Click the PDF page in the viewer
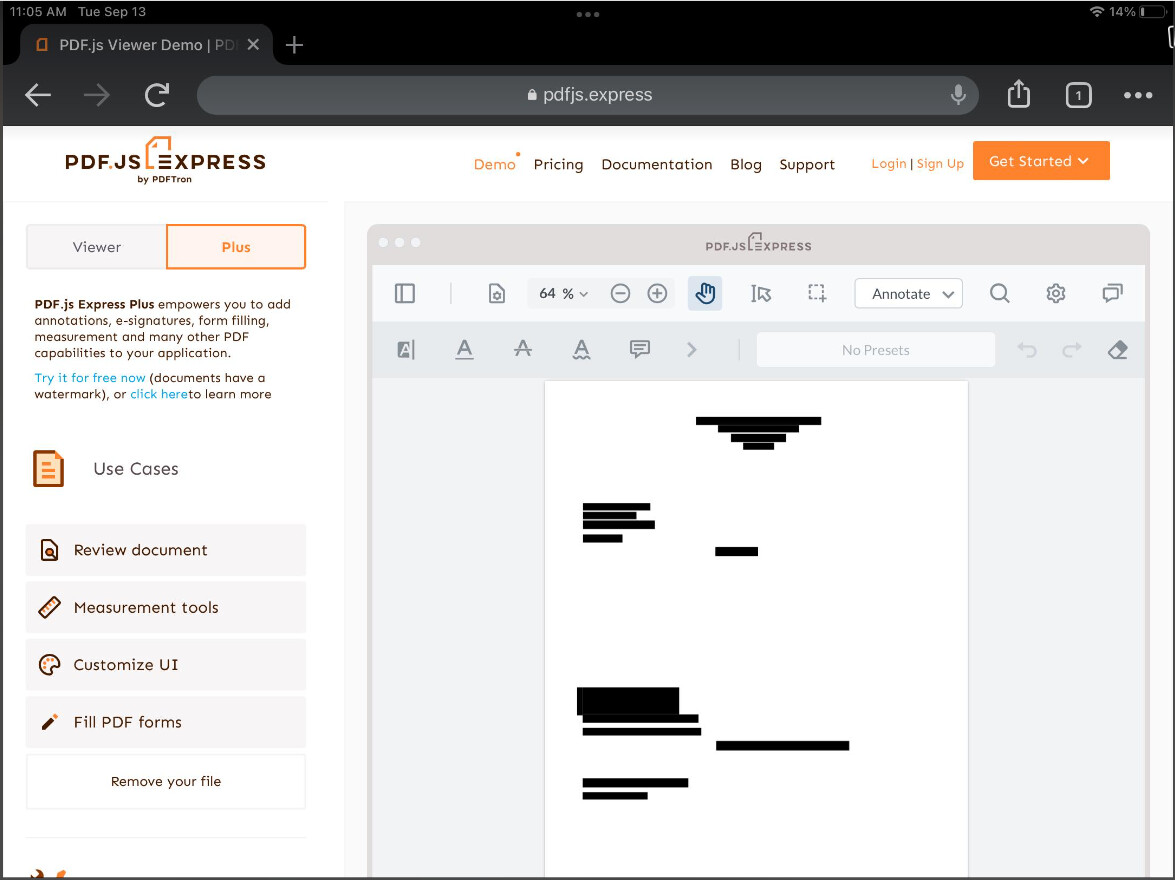The image size is (1175, 880). click(x=756, y=628)
